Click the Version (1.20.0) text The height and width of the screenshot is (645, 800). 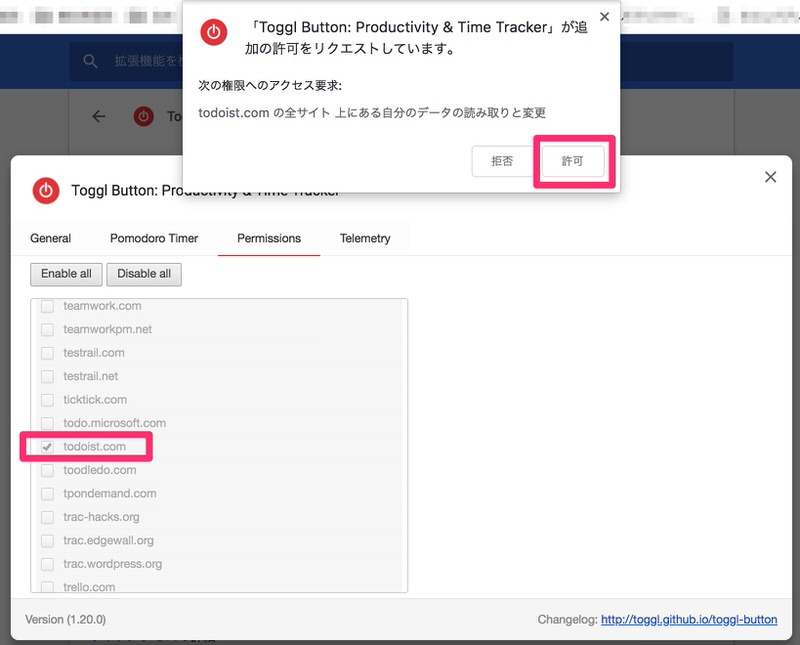(65, 619)
